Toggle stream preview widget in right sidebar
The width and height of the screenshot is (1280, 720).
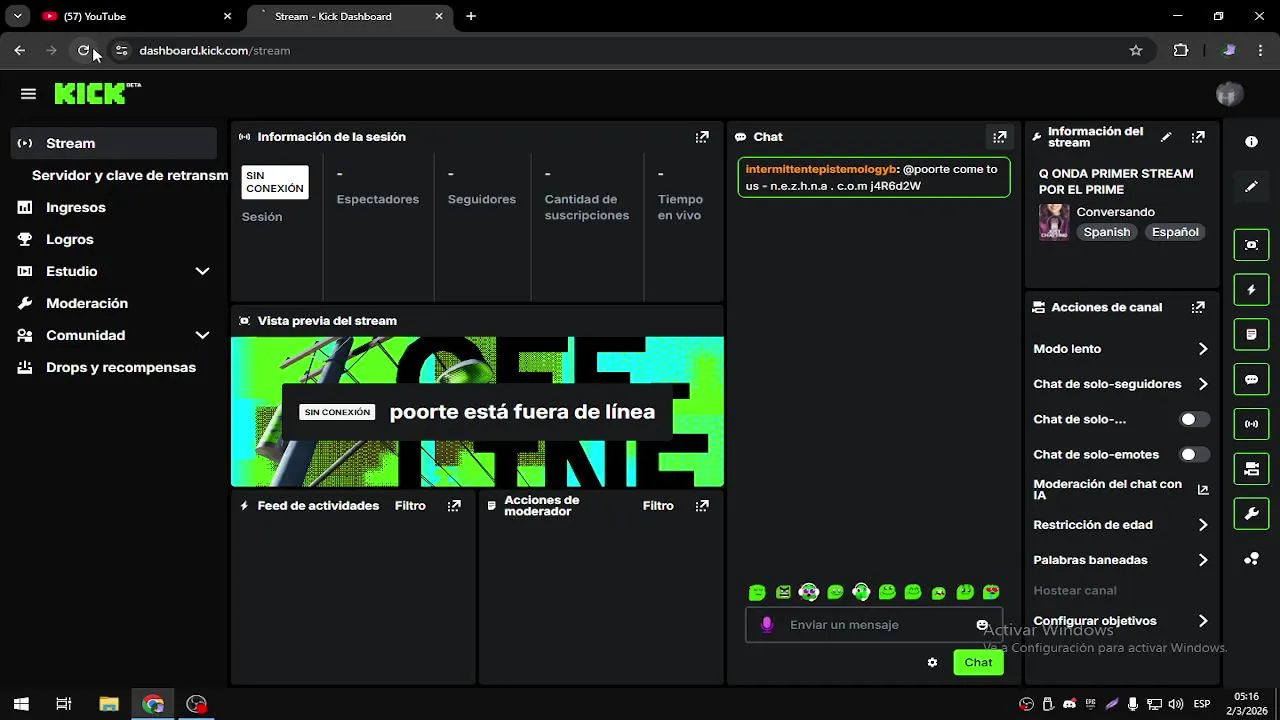tap(1251, 245)
